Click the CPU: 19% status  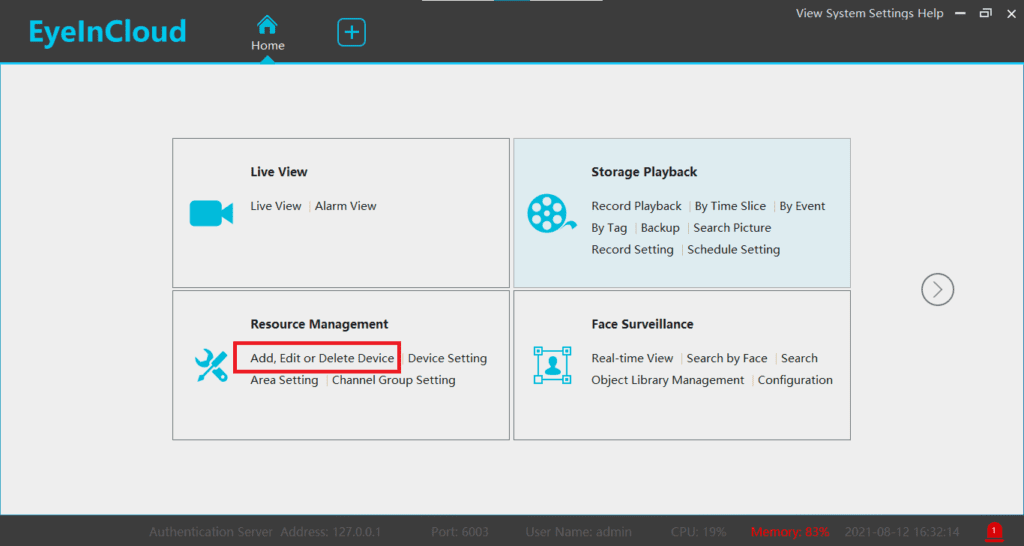698,532
